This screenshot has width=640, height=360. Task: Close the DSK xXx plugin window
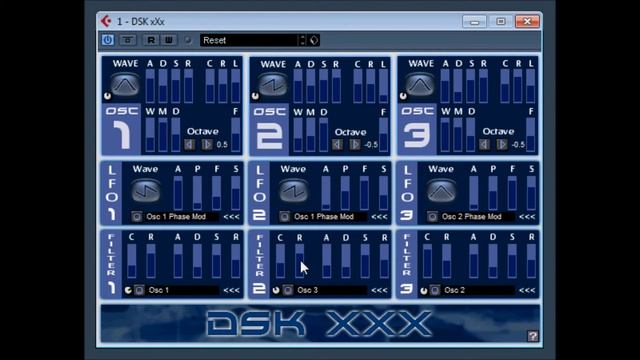(x=527, y=21)
